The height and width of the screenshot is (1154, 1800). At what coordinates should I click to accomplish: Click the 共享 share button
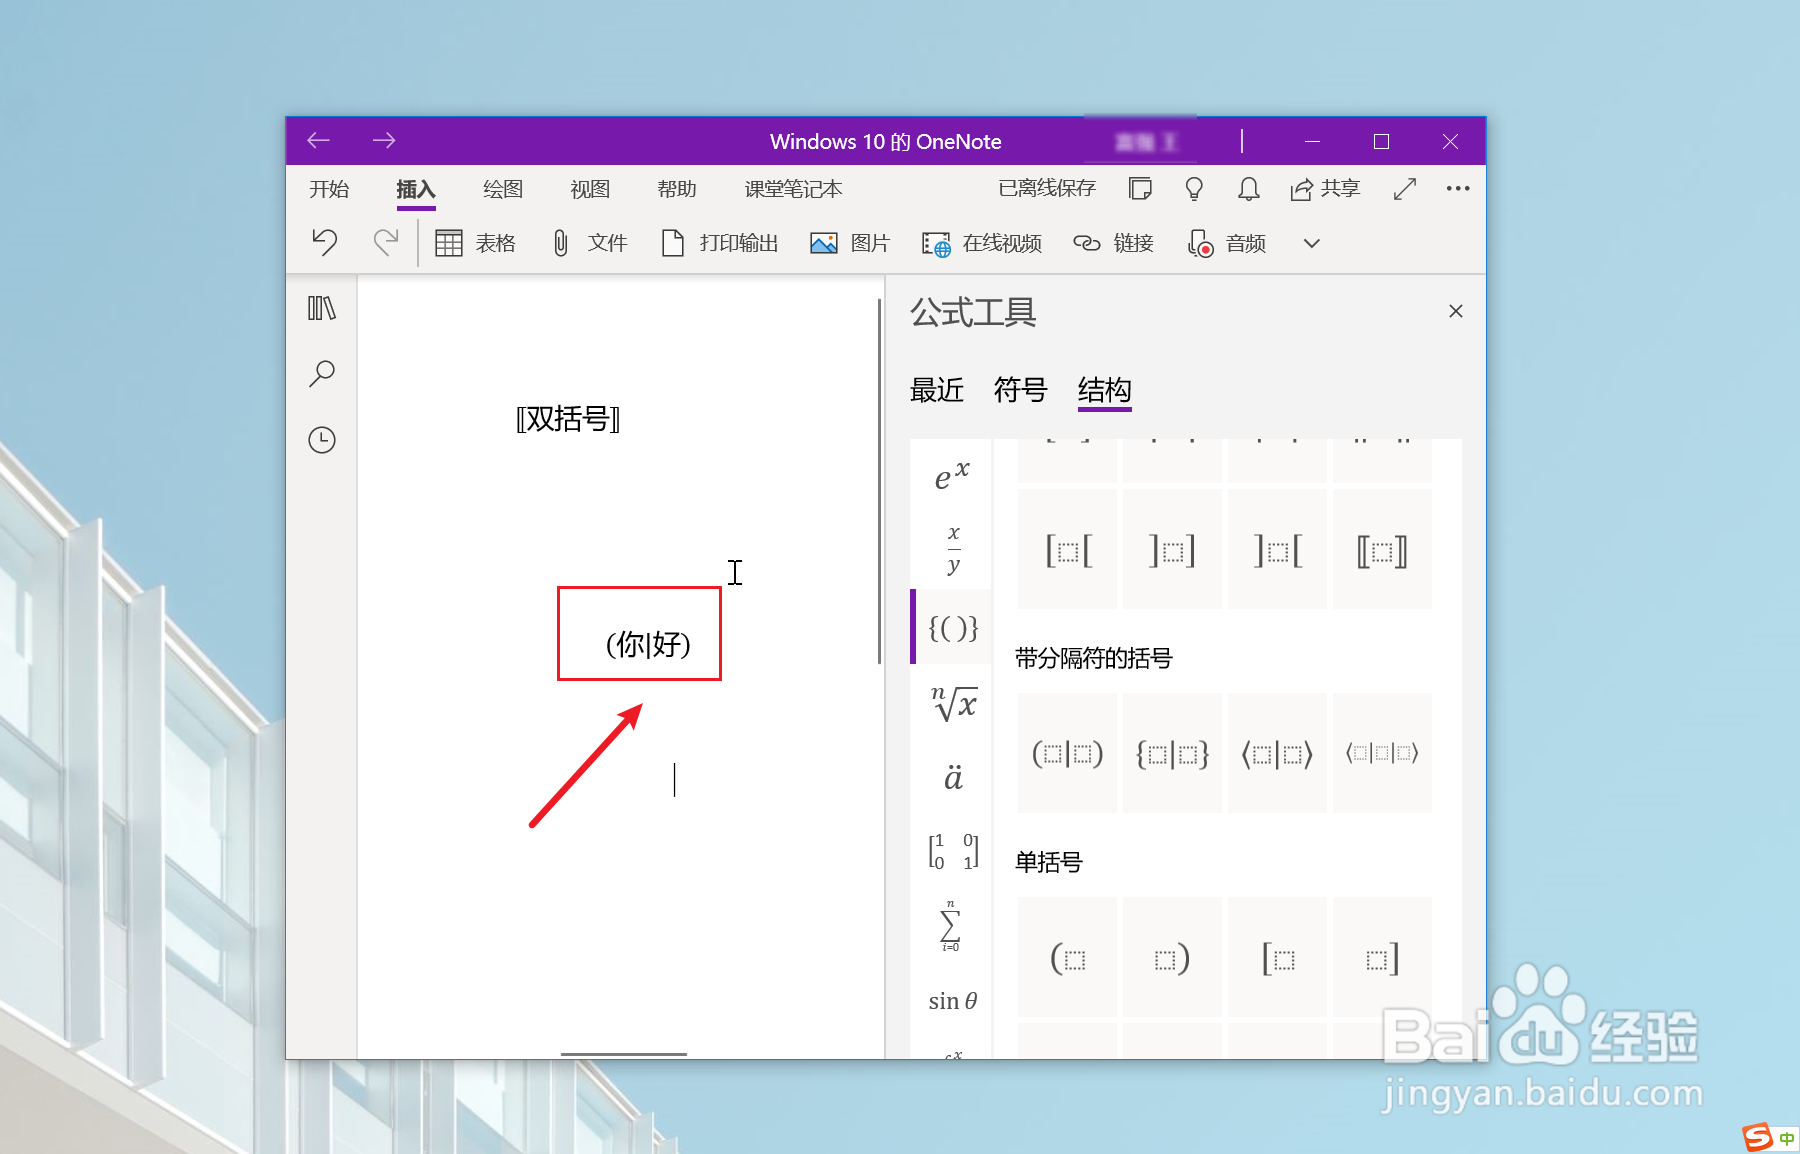click(x=1325, y=188)
